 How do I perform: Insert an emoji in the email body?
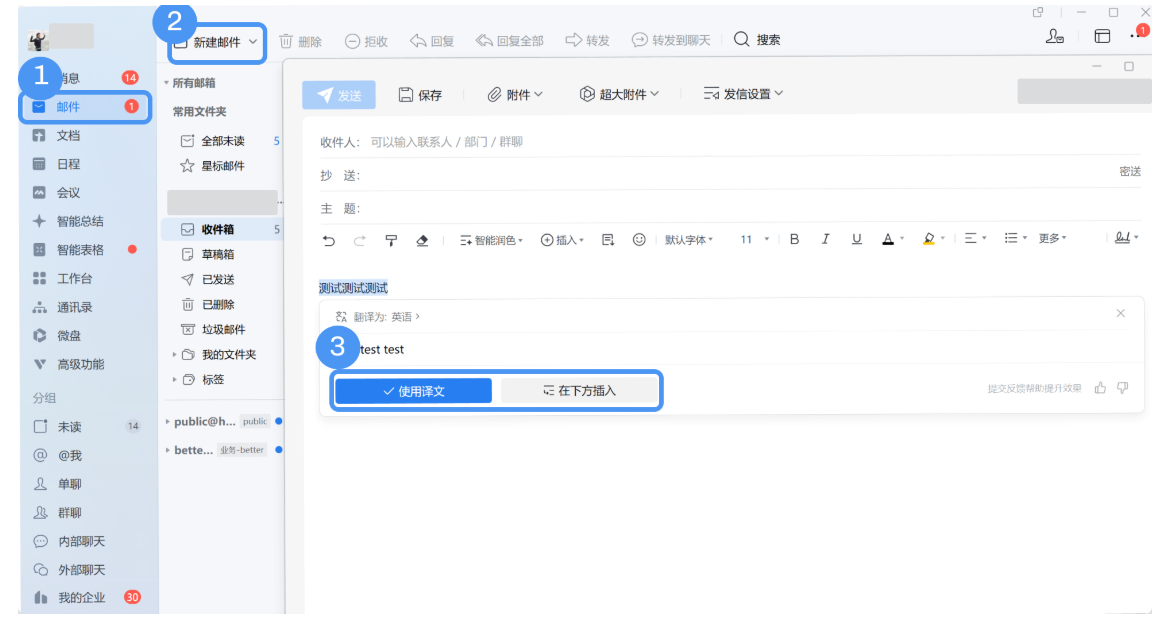click(638, 239)
